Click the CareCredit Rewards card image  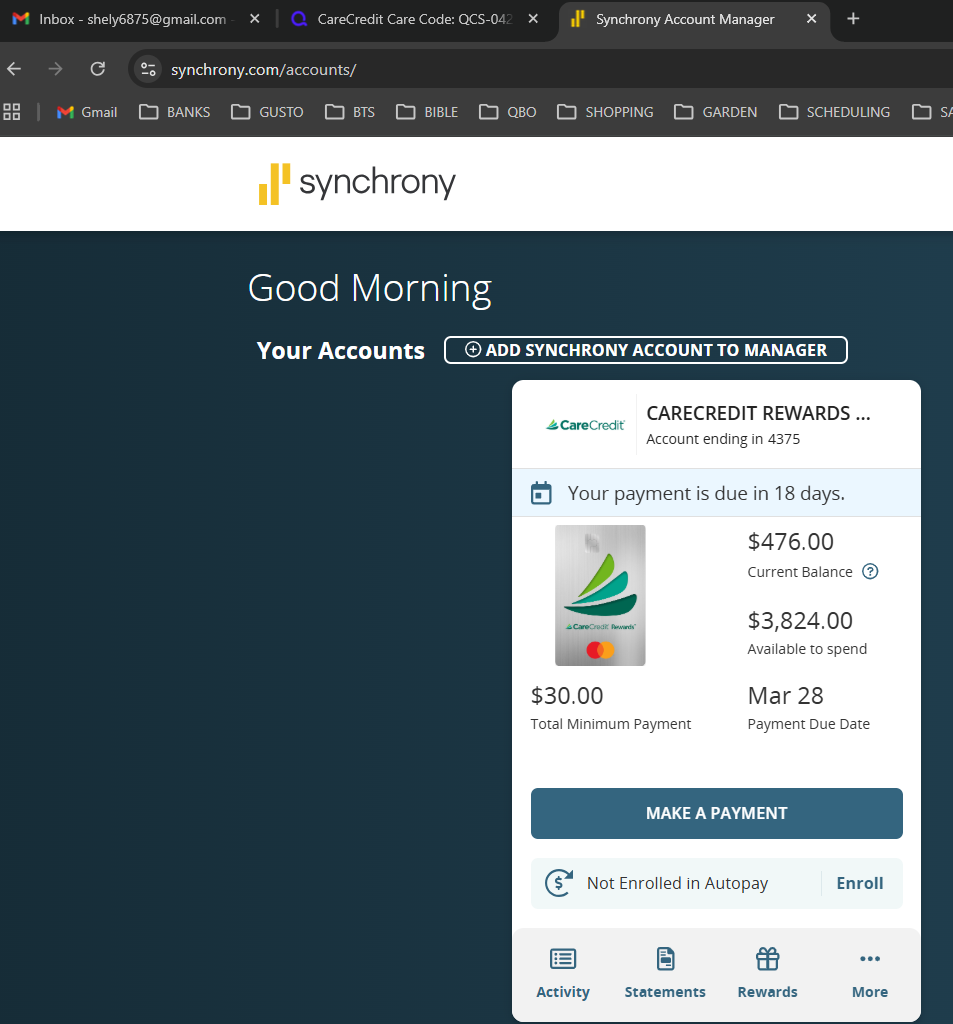(x=600, y=596)
